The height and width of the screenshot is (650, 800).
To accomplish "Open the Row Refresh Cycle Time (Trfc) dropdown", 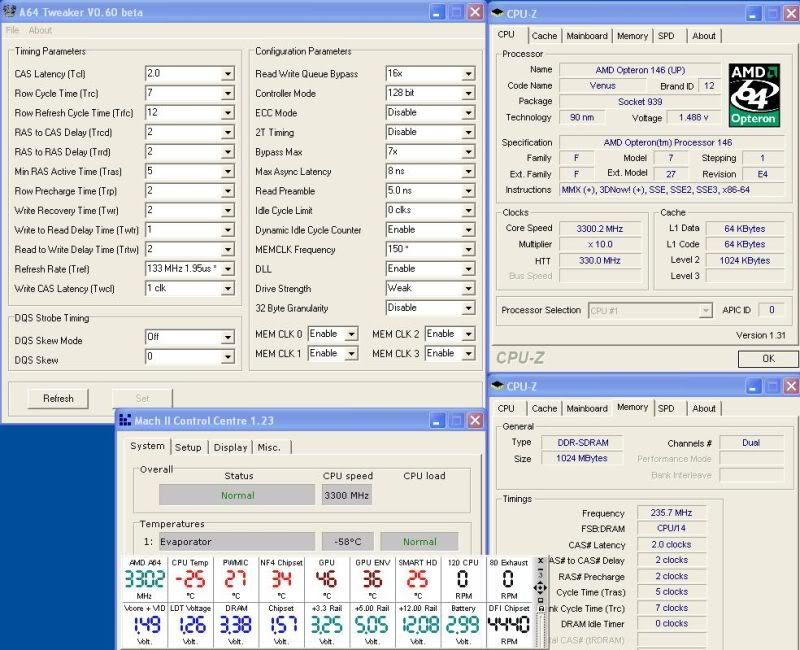I will pos(228,113).
